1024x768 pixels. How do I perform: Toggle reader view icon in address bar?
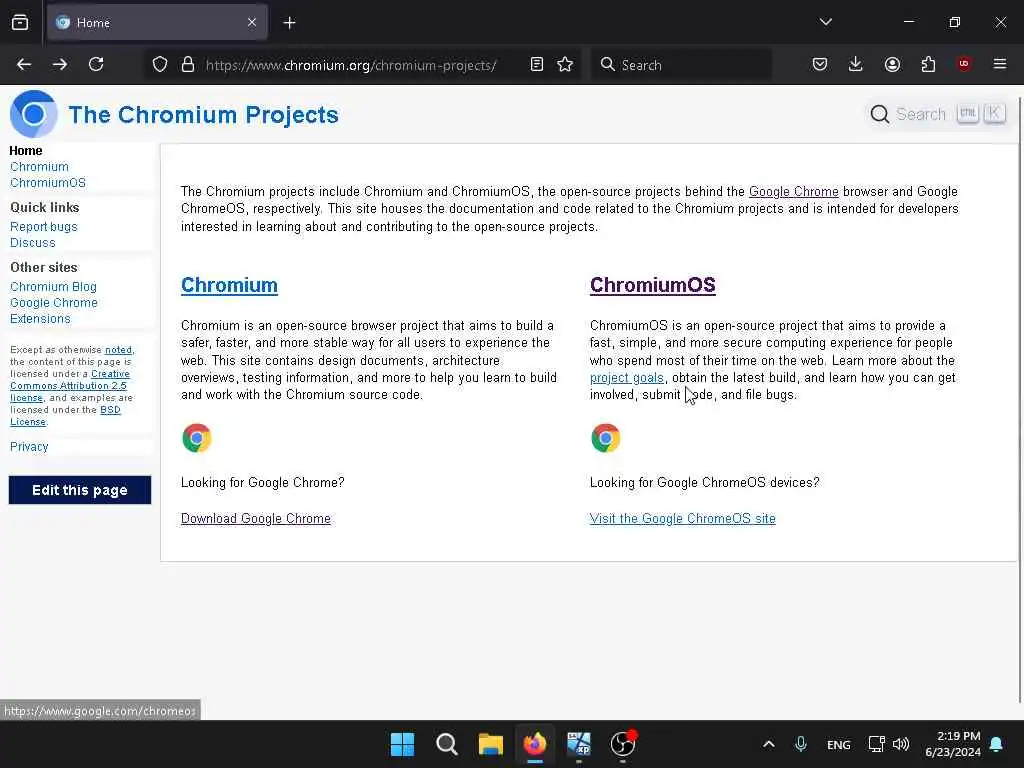click(x=537, y=64)
